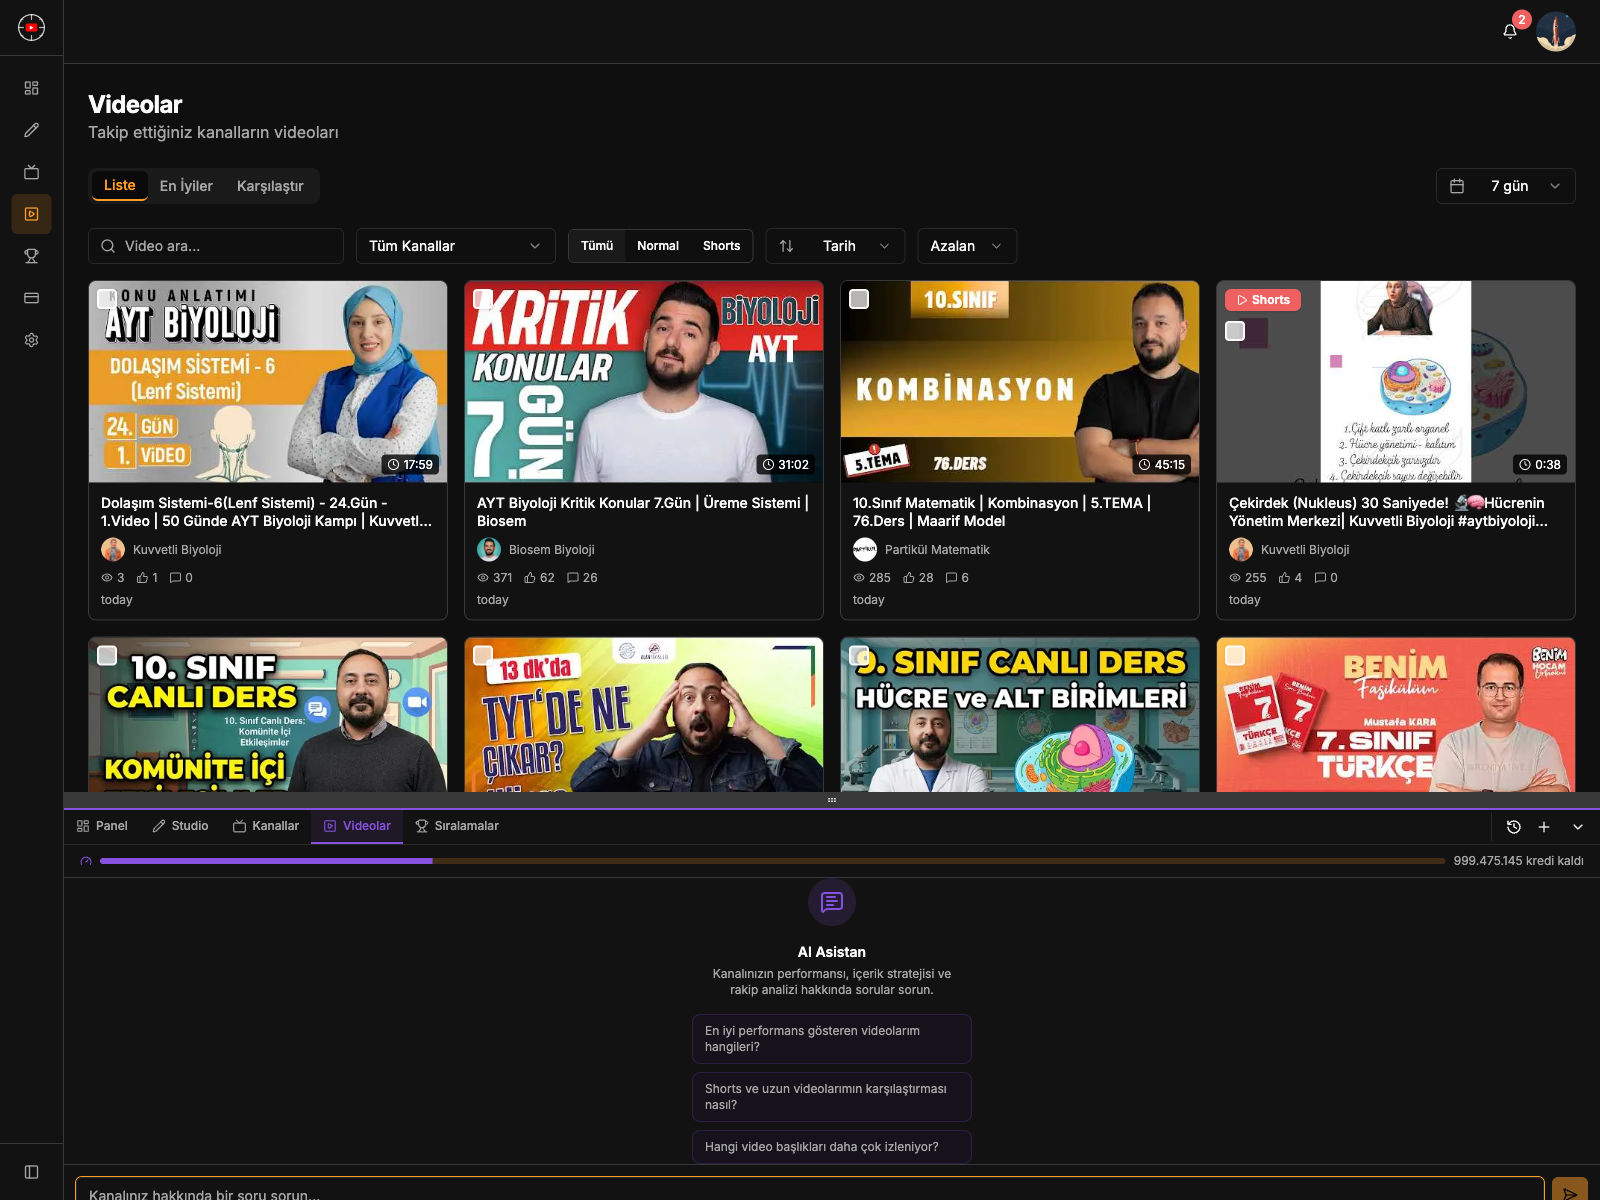Filter videos by Normal
Screen dimensions: 1600x1200
tap(658, 246)
